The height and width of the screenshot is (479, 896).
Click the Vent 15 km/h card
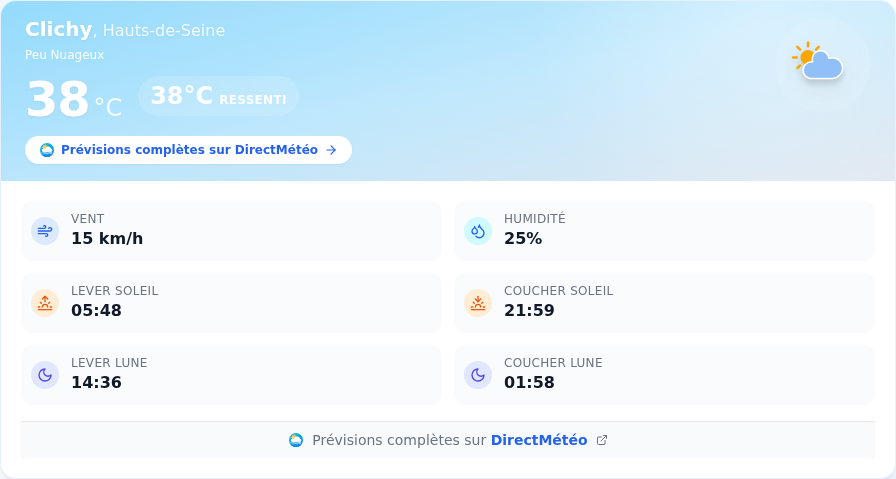(231, 231)
